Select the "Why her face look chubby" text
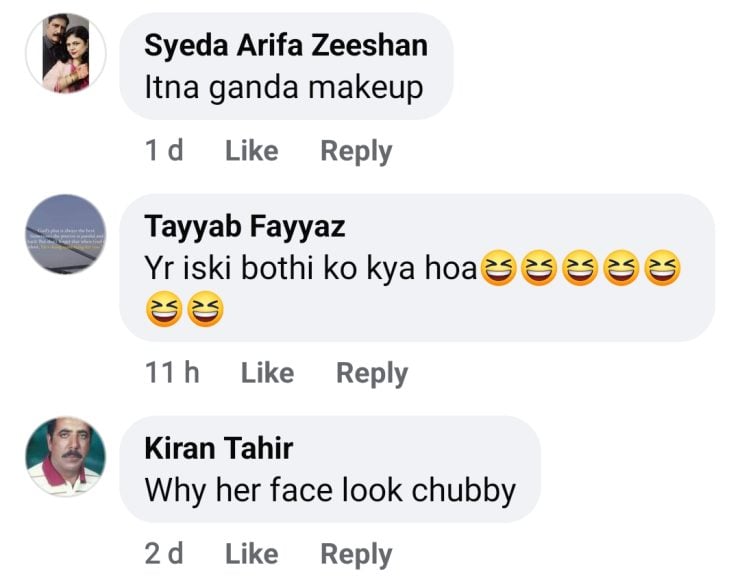The width and height of the screenshot is (740, 576). coord(330,491)
